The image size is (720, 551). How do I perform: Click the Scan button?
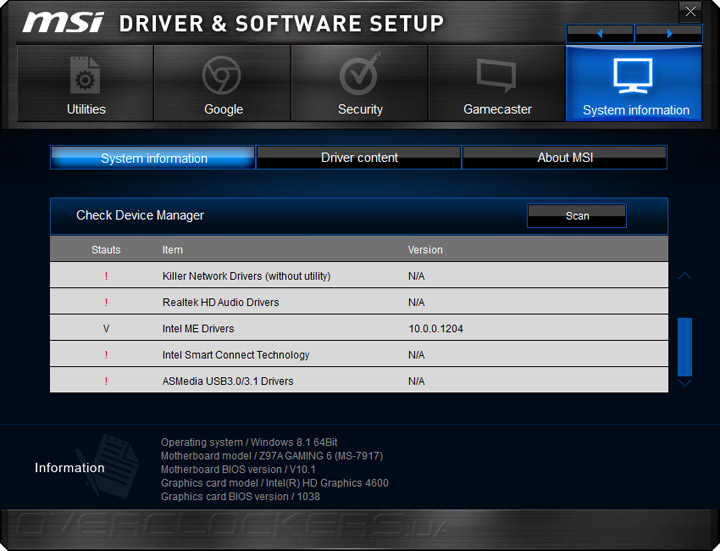(x=577, y=216)
